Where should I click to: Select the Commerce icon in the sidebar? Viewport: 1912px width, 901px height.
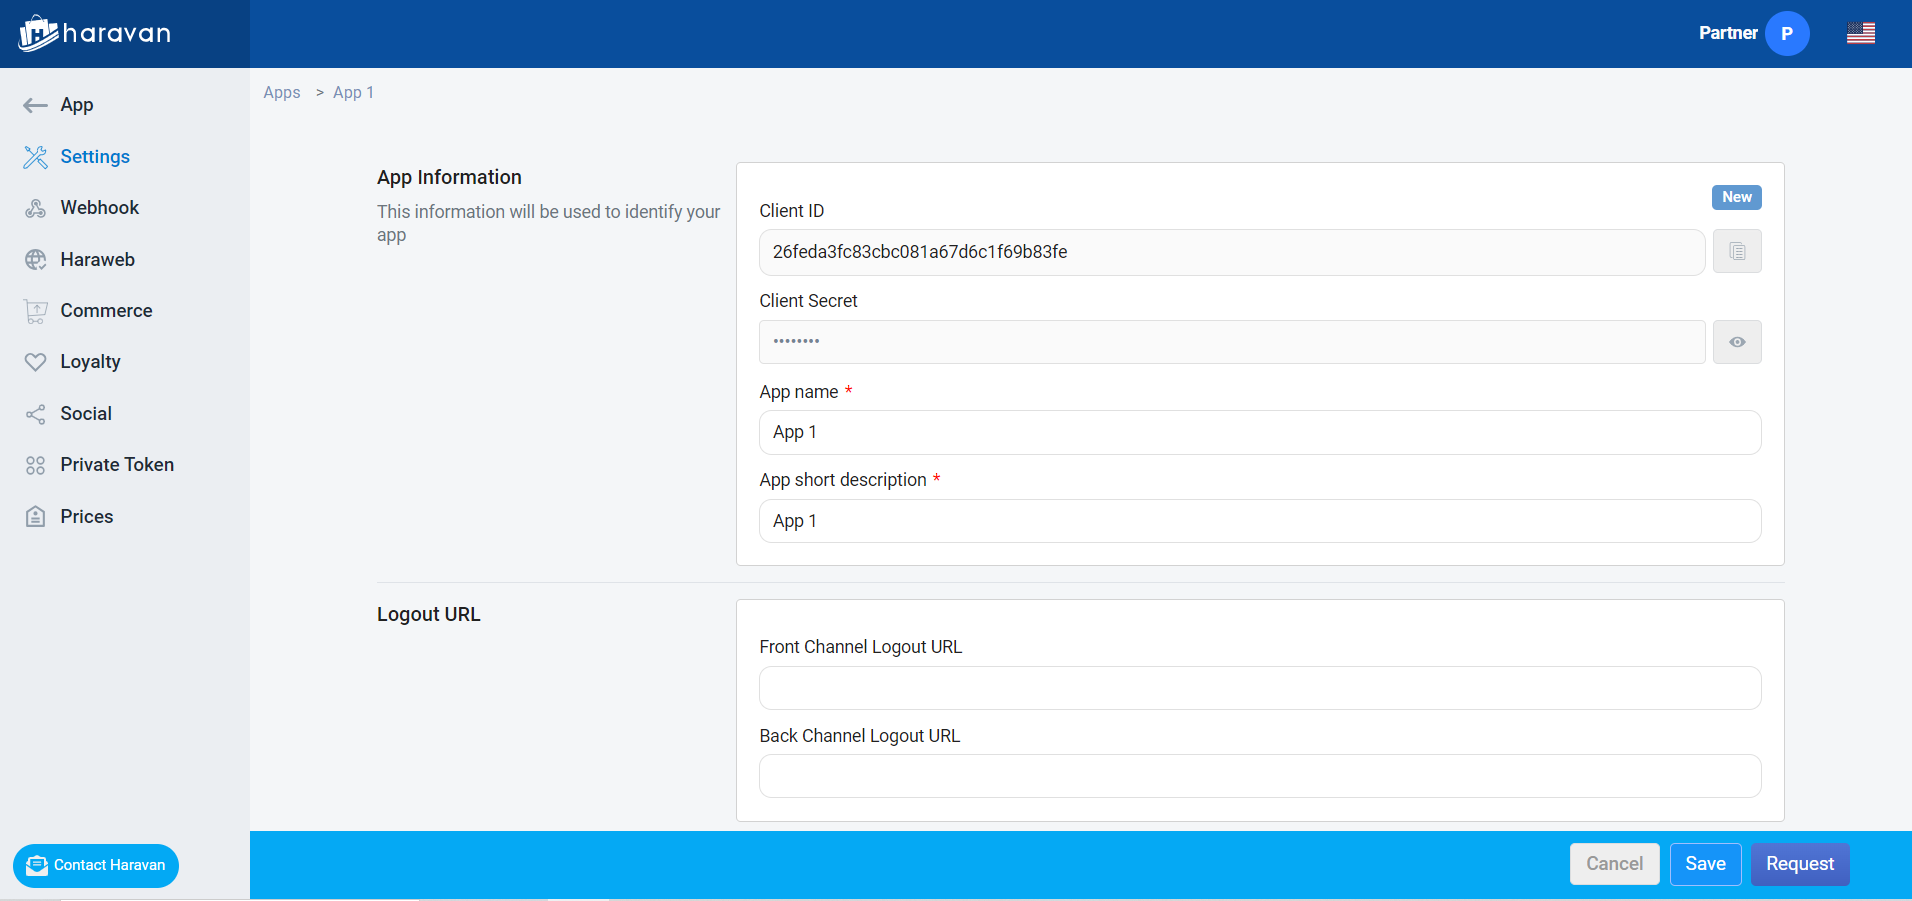click(36, 311)
